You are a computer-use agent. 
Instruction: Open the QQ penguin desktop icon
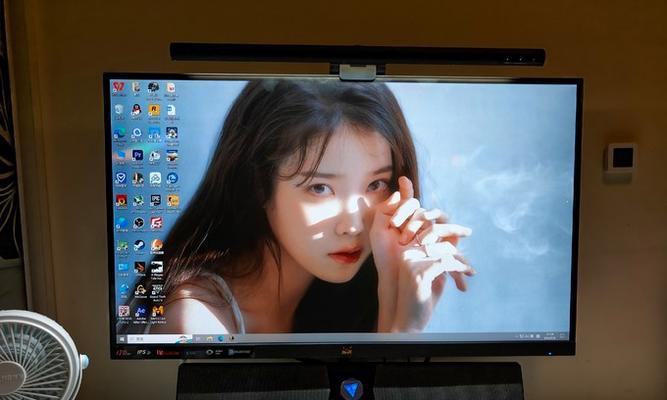pos(137,110)
